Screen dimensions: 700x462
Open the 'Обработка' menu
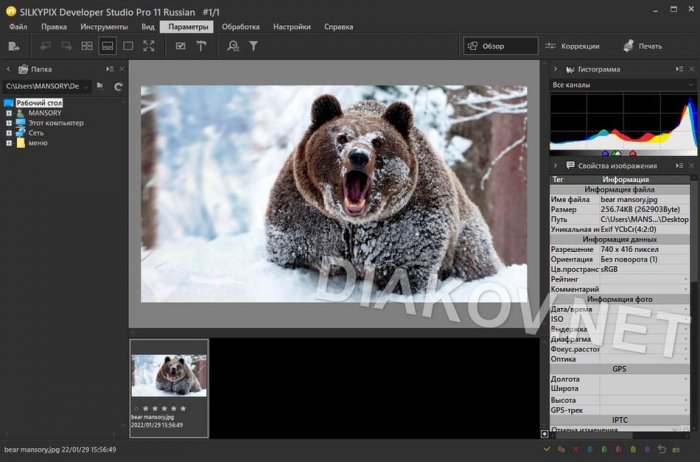[240, 27]
